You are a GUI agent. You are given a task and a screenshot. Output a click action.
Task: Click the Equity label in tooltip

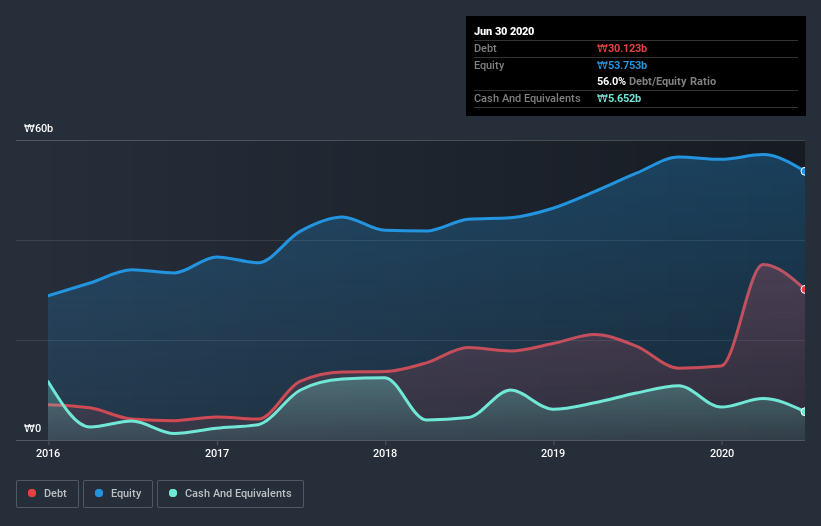pos(489,65)
